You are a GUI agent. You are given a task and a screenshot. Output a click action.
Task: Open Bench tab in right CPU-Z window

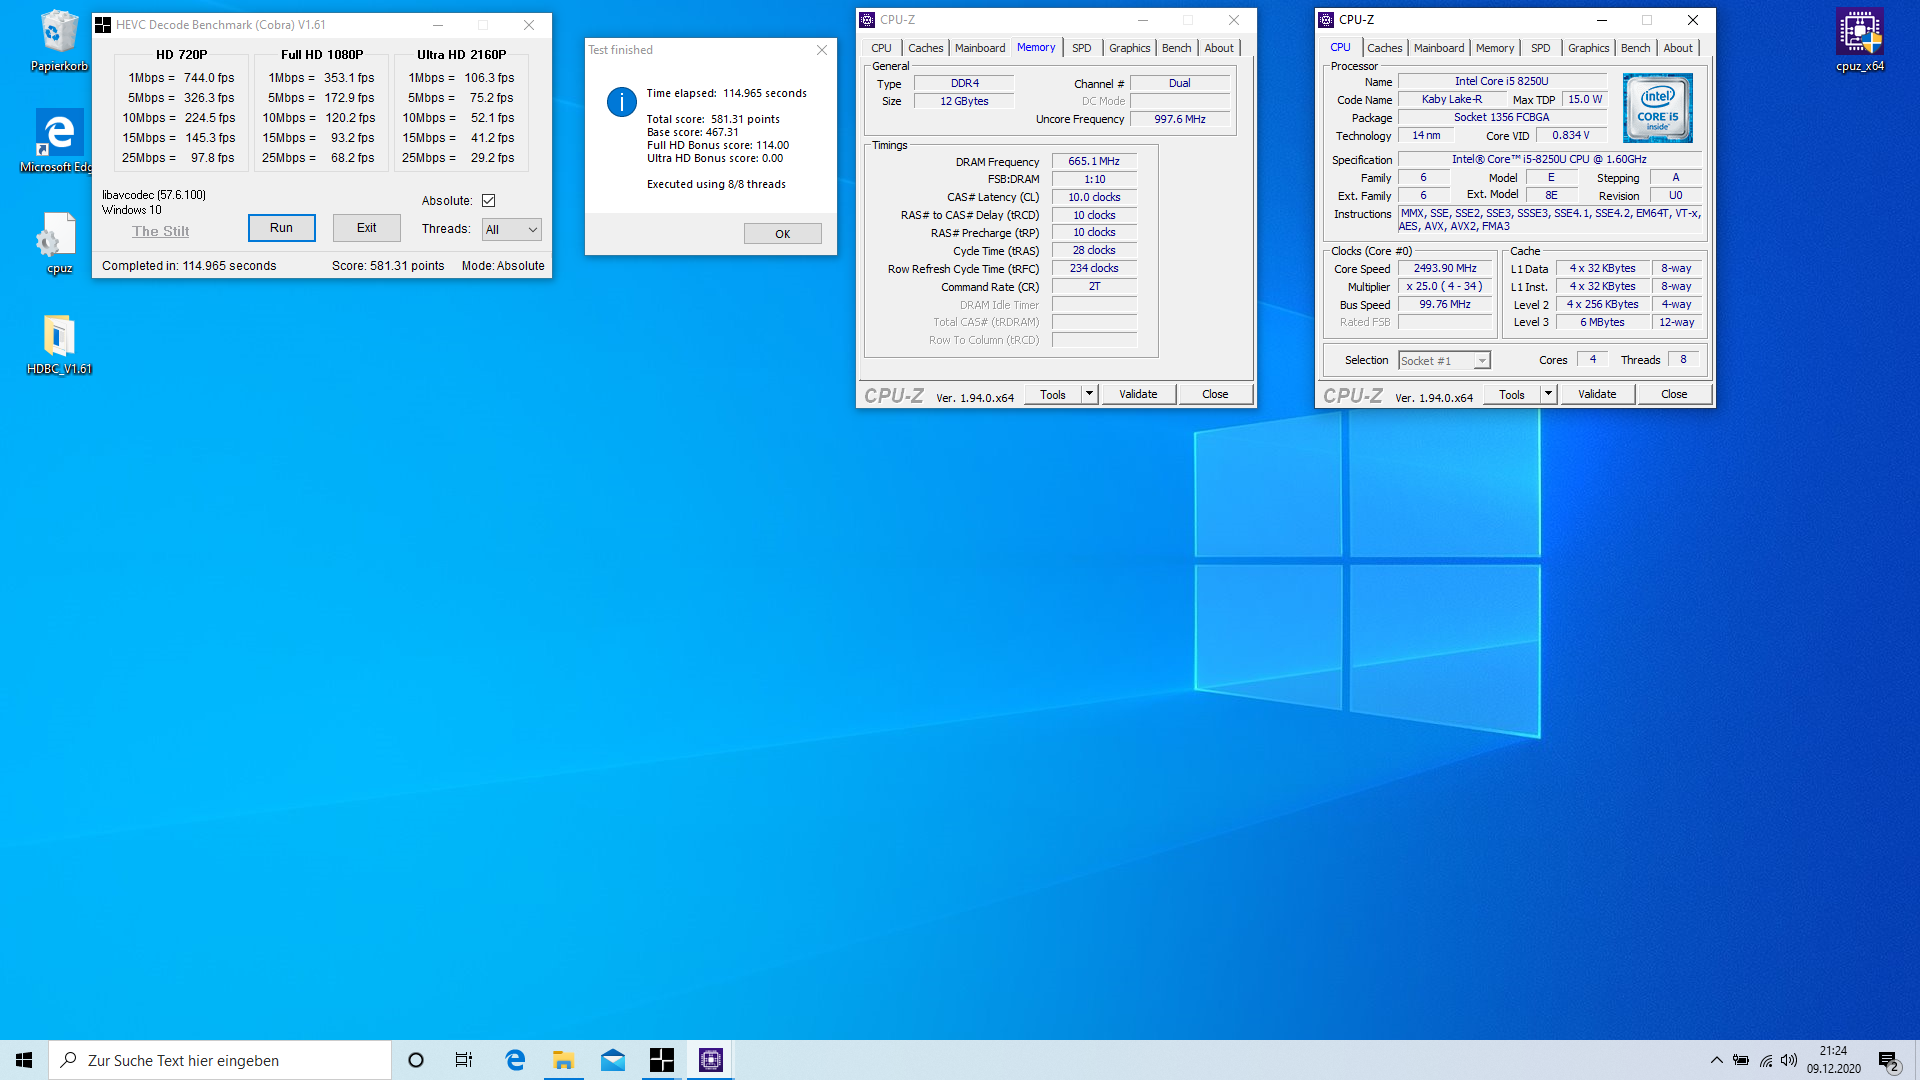click(x=1635, y=48)
